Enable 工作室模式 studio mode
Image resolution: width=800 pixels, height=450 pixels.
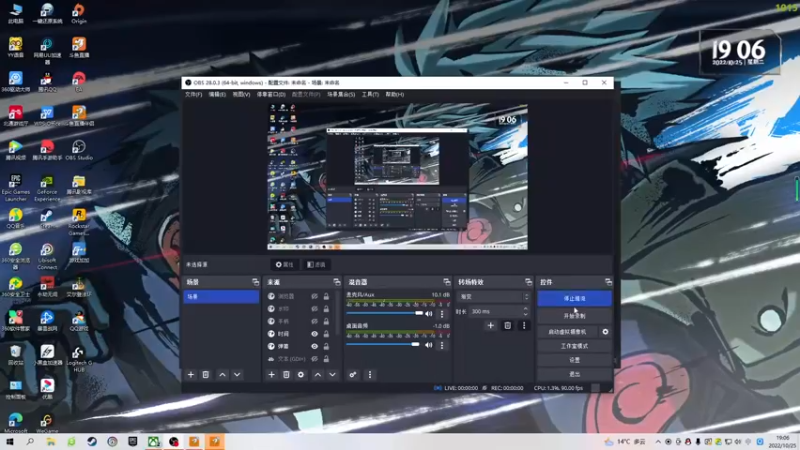[x=574, y=346]
